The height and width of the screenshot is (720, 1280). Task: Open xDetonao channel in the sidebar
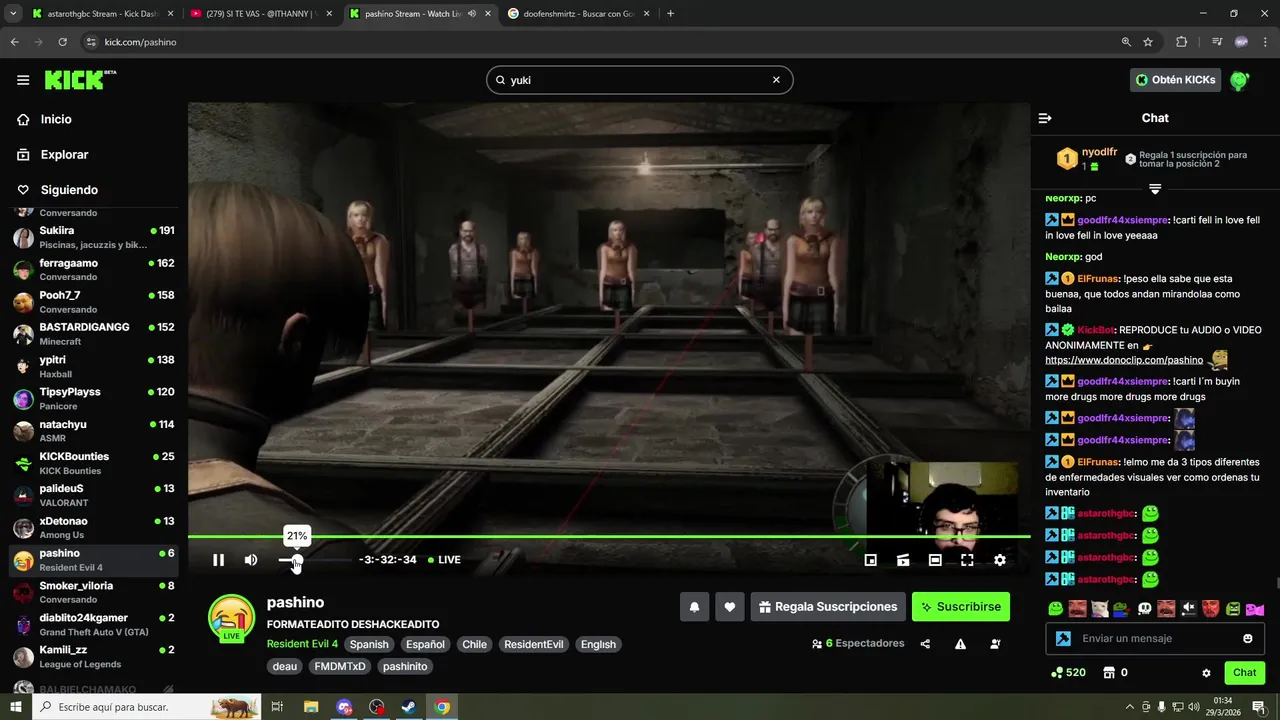[94, 527]
